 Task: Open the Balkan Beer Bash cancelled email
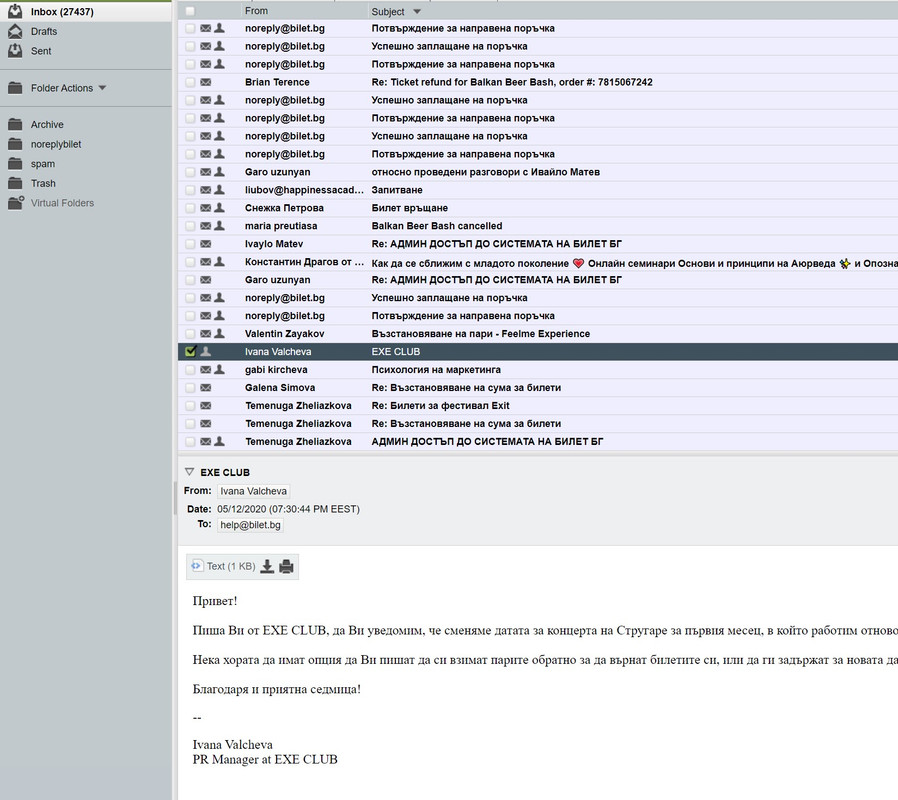(x=436, y=226)
